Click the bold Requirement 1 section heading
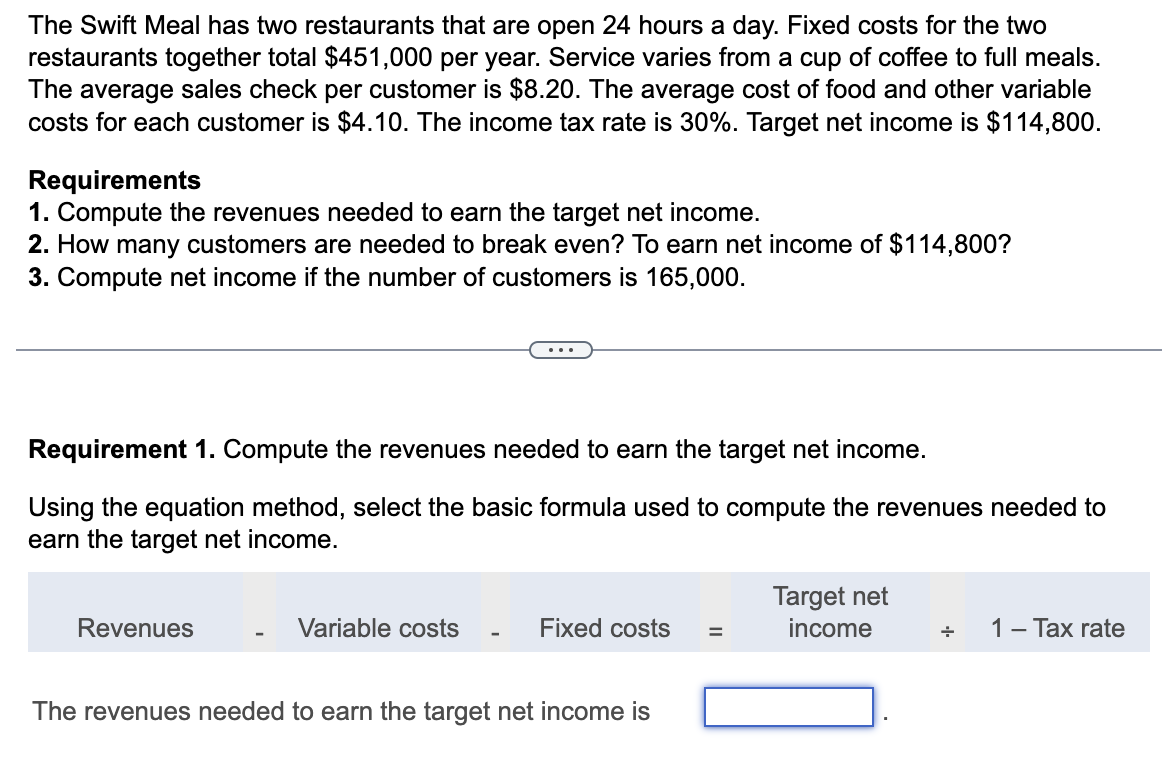Image resolution: width=1170 pixels, height=770 pixels. pyautogui.click(x=122, y=450)
